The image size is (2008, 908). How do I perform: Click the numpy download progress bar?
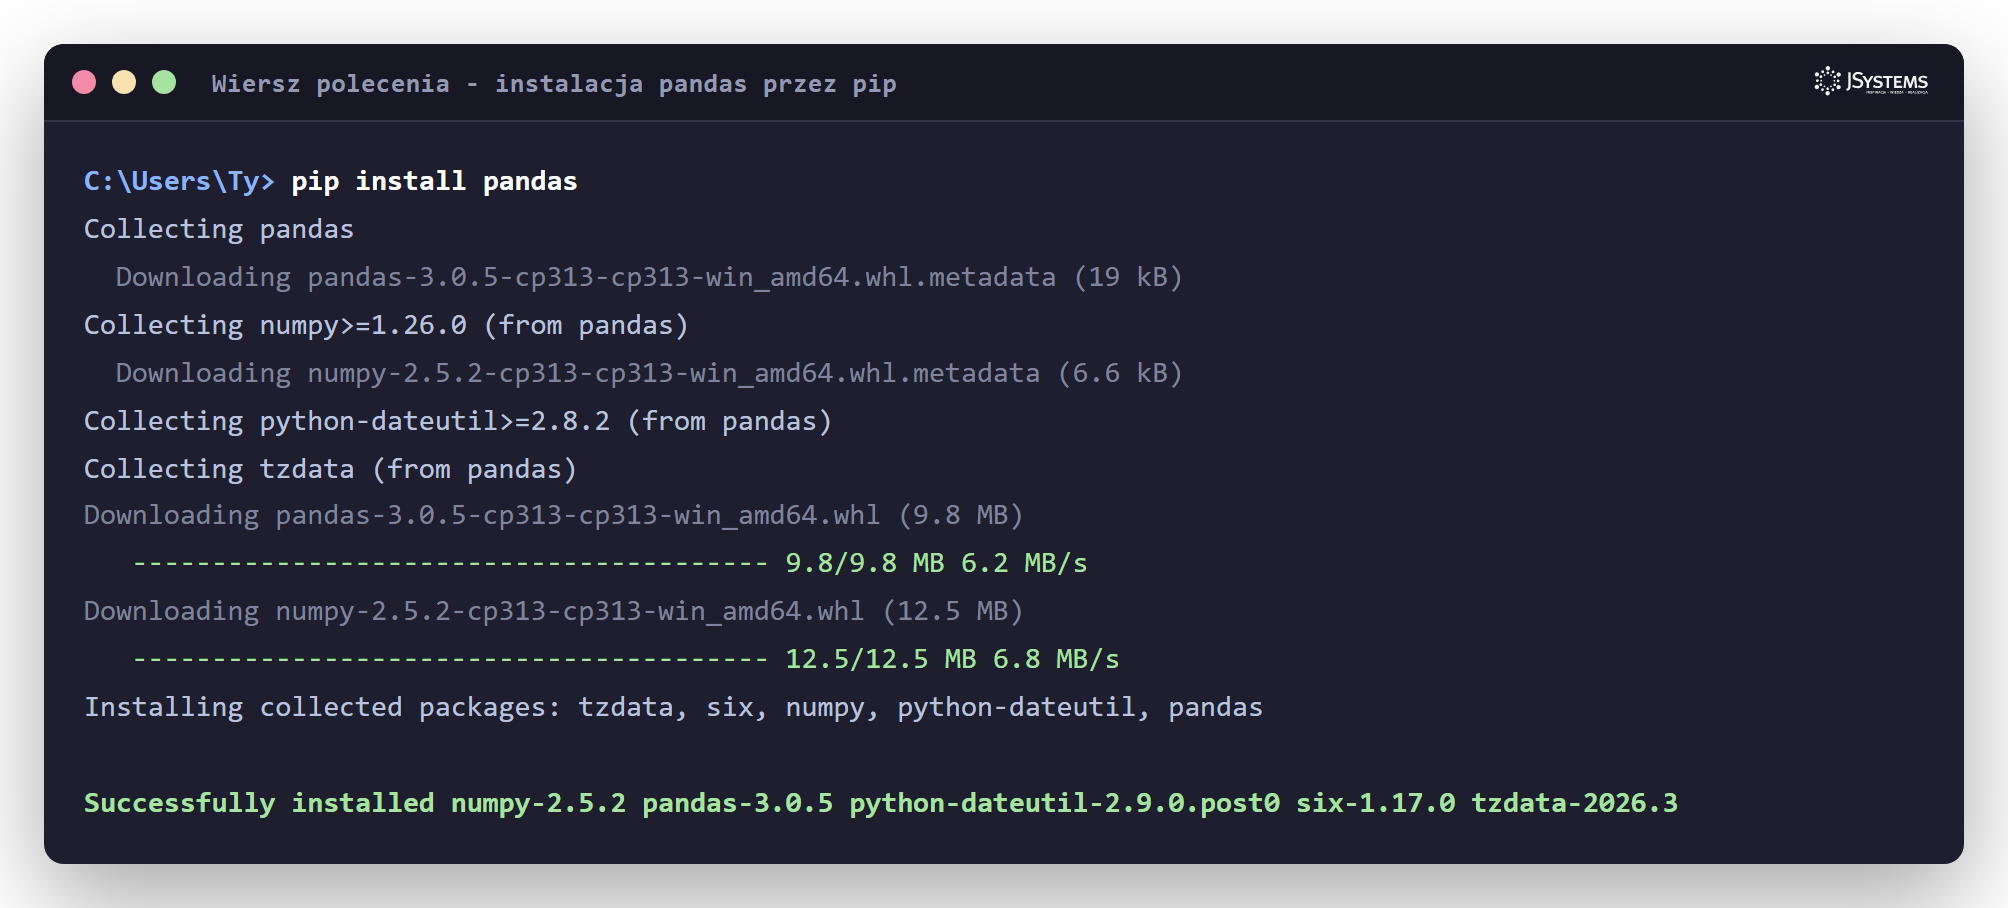point(450,660)
